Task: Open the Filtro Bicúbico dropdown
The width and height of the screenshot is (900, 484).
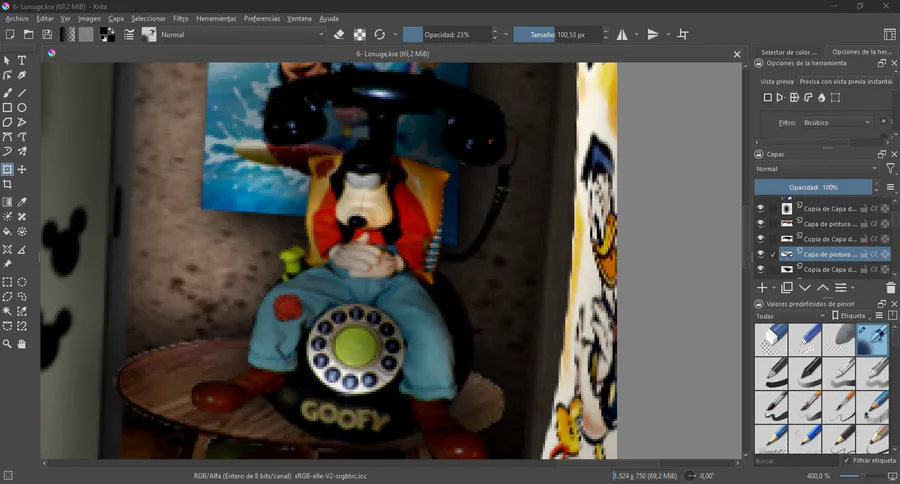Action: (837, 122)
